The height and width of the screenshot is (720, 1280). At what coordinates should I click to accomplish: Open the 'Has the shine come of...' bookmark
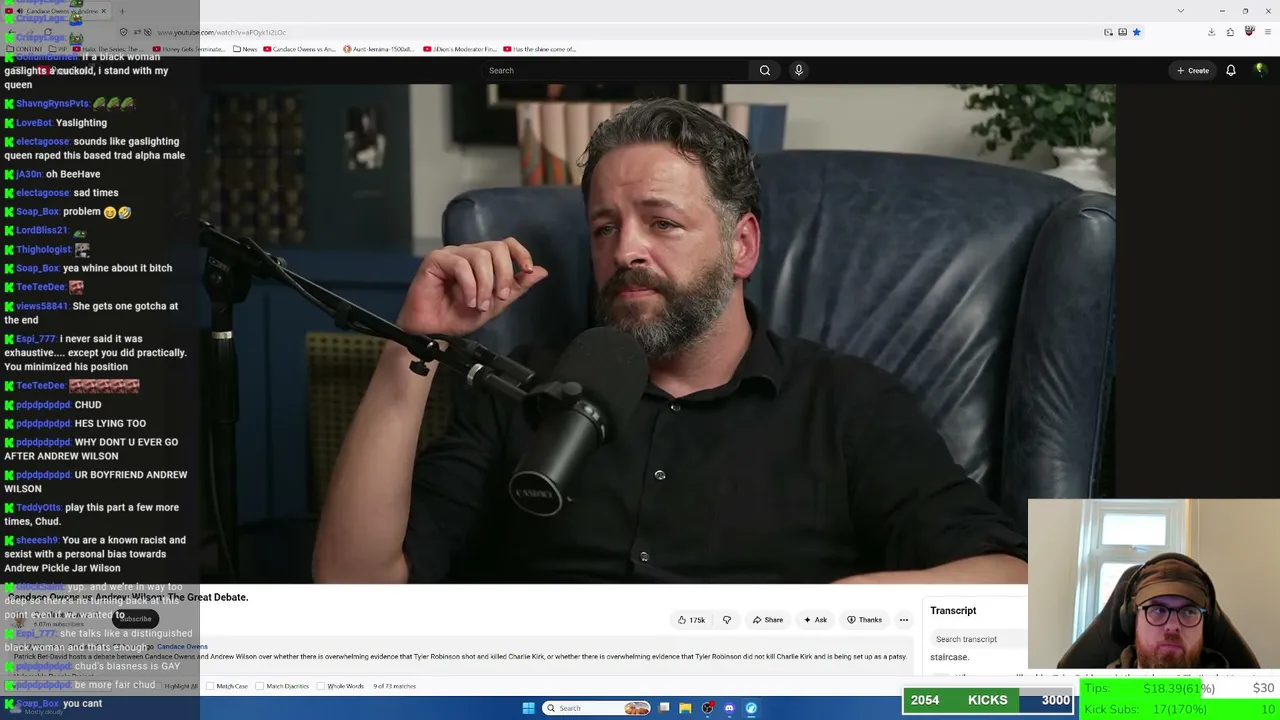pos(540,49)
